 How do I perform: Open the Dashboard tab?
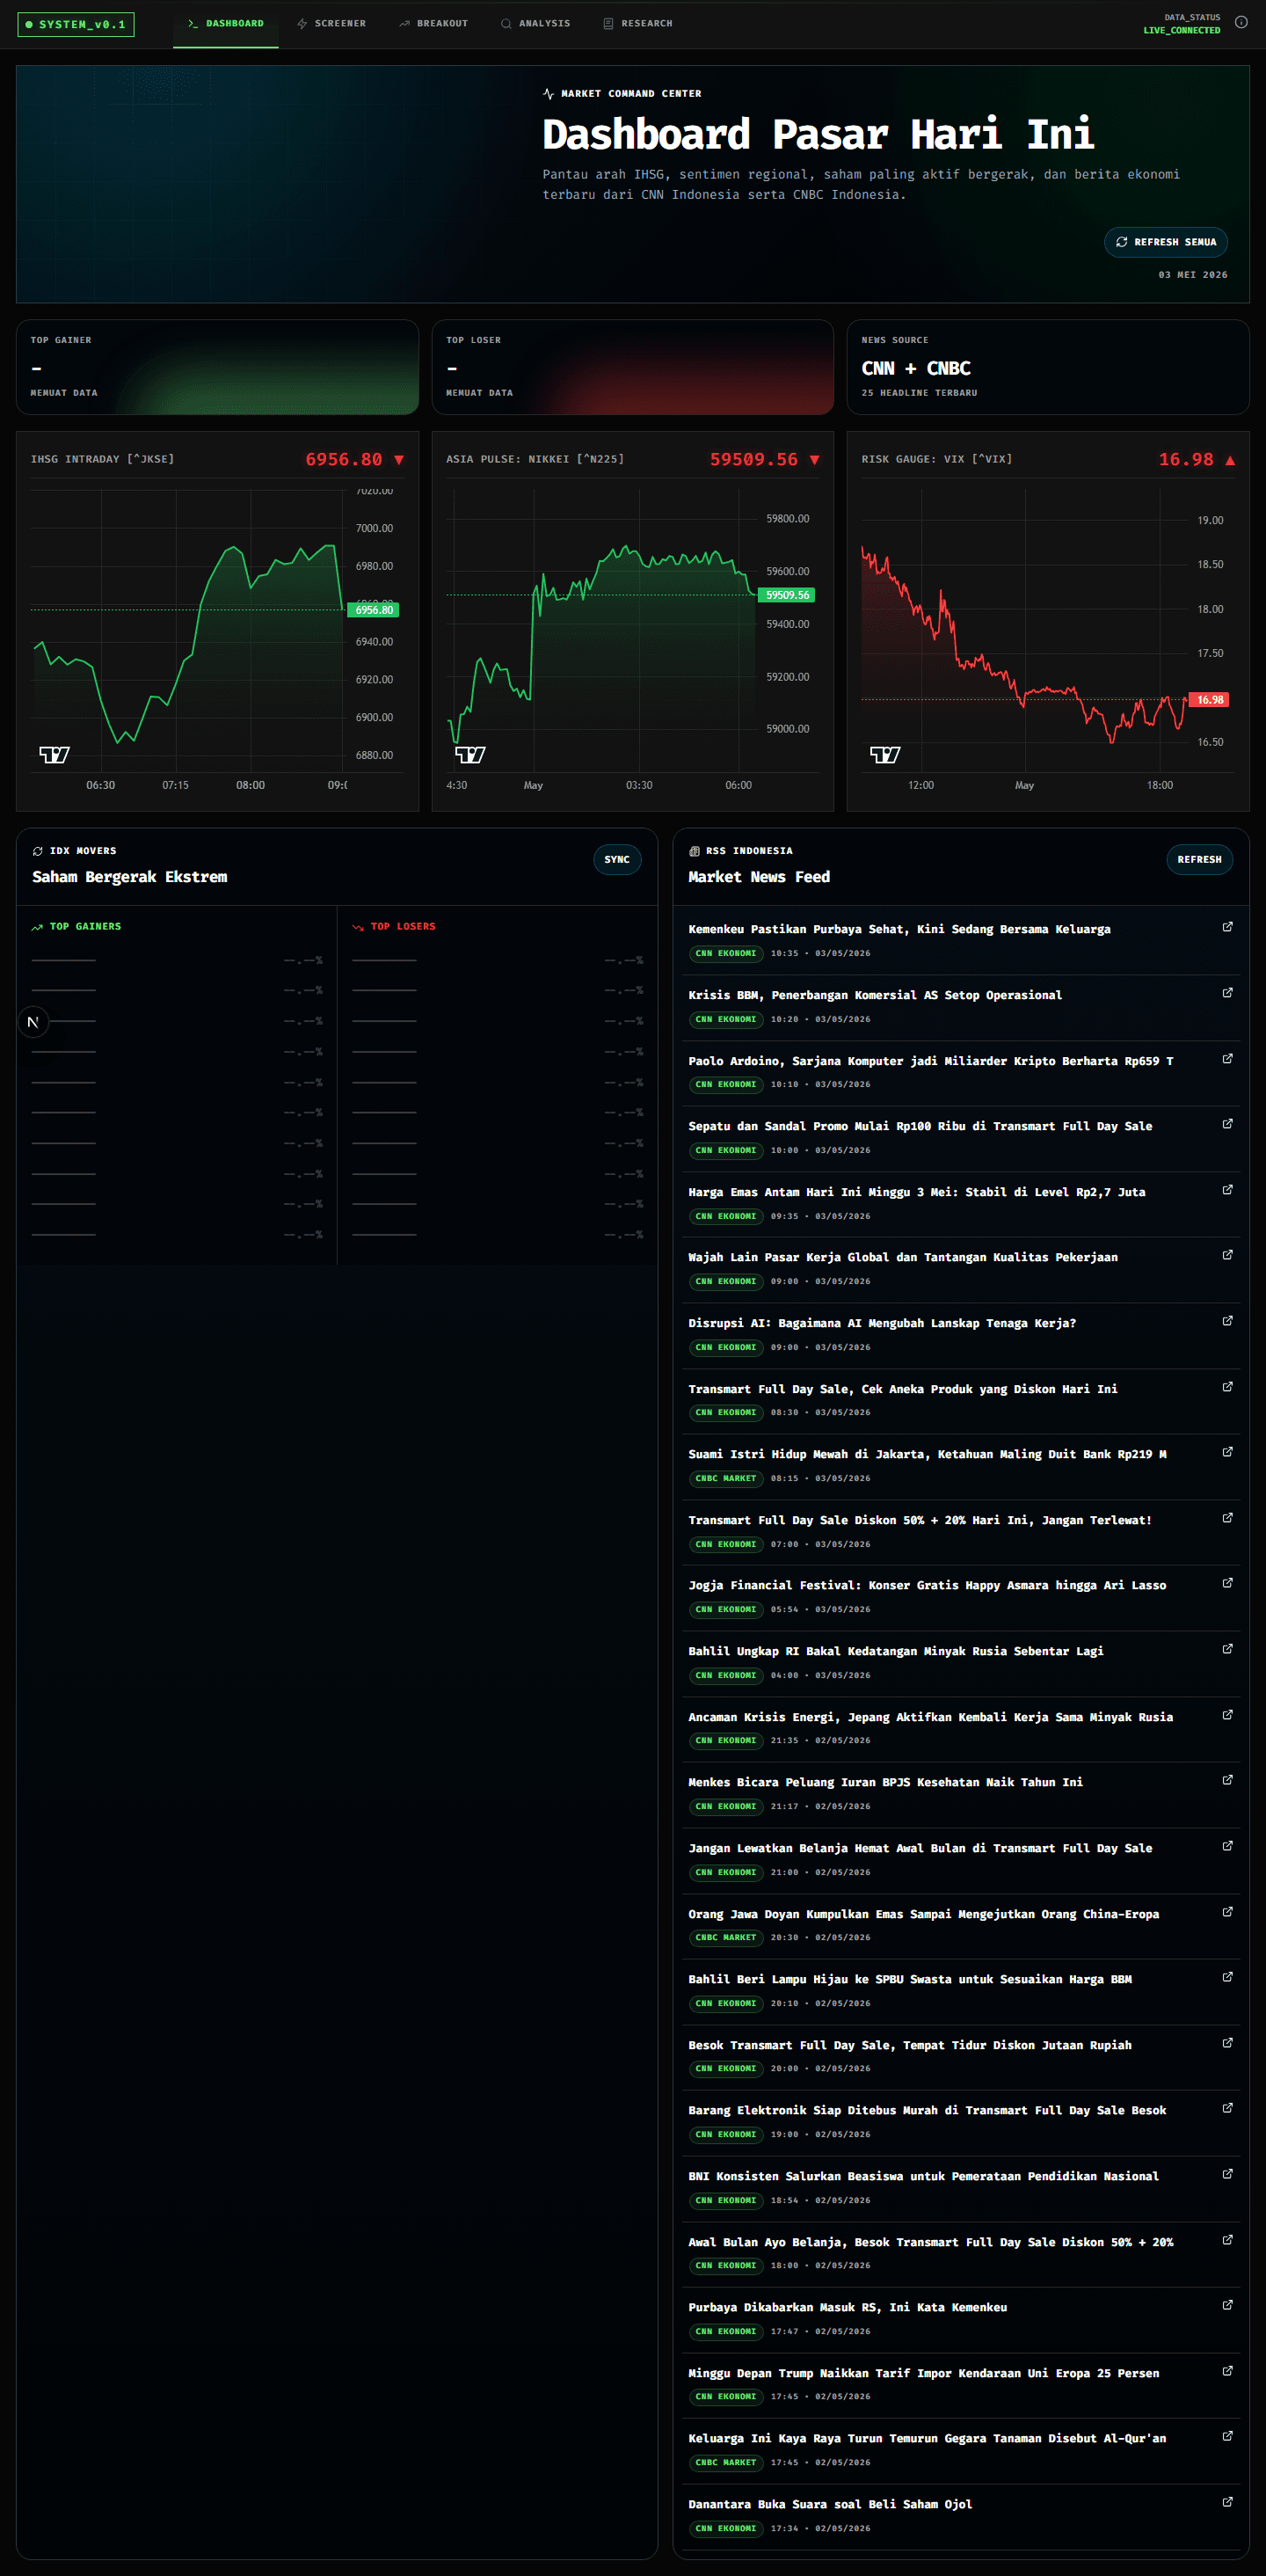[226, 23]
